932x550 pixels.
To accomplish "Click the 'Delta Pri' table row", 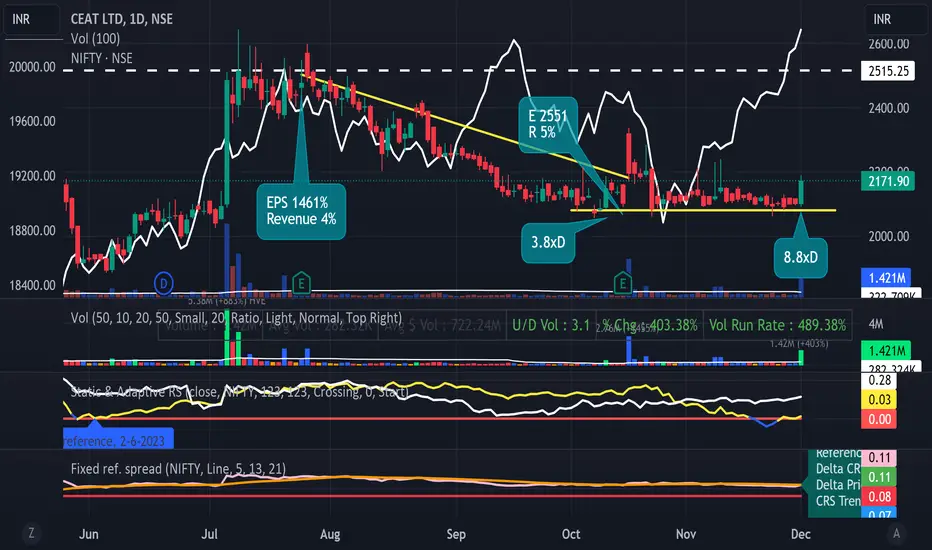I will 837,485.
